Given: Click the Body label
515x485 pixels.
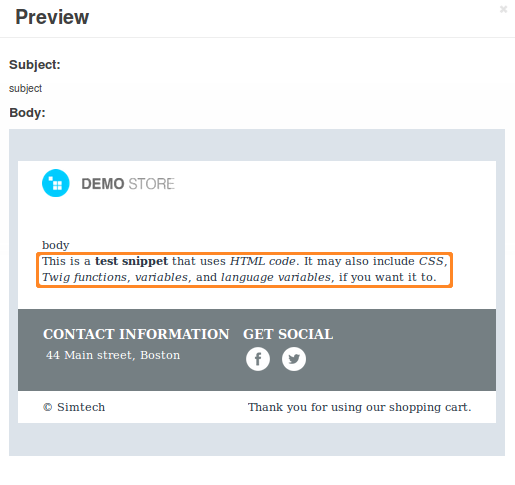Looking at the screenshot, I should tap(27, 113).
